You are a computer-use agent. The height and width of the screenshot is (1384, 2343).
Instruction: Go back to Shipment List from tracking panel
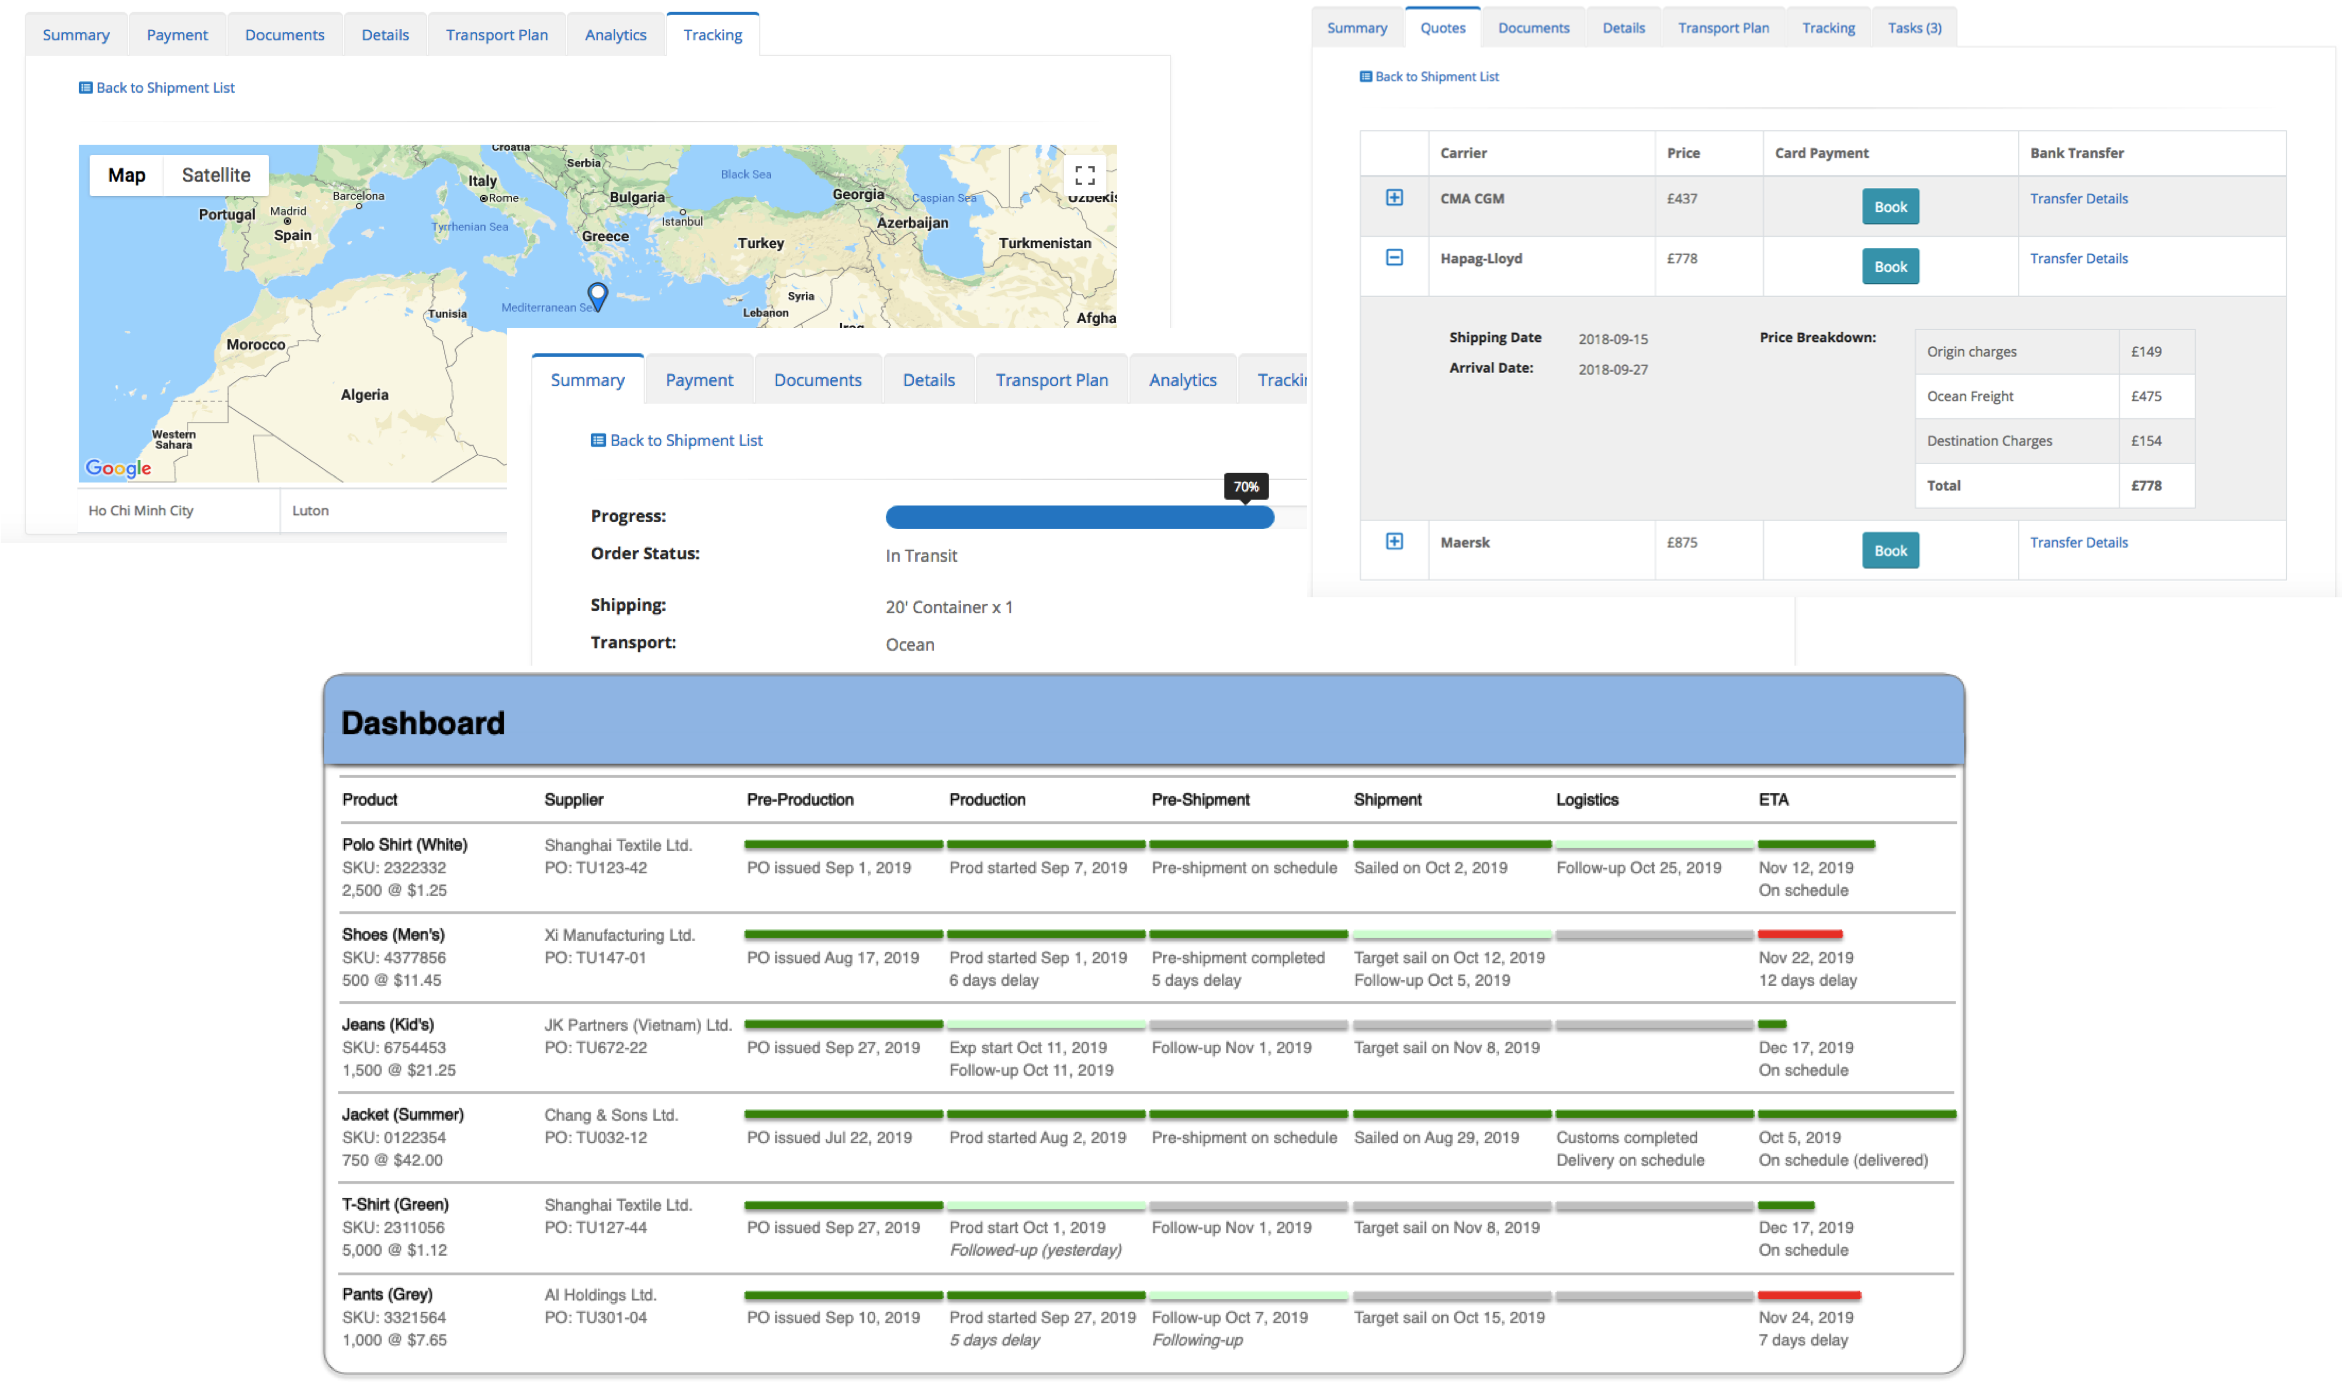click(x=165, y=88)
